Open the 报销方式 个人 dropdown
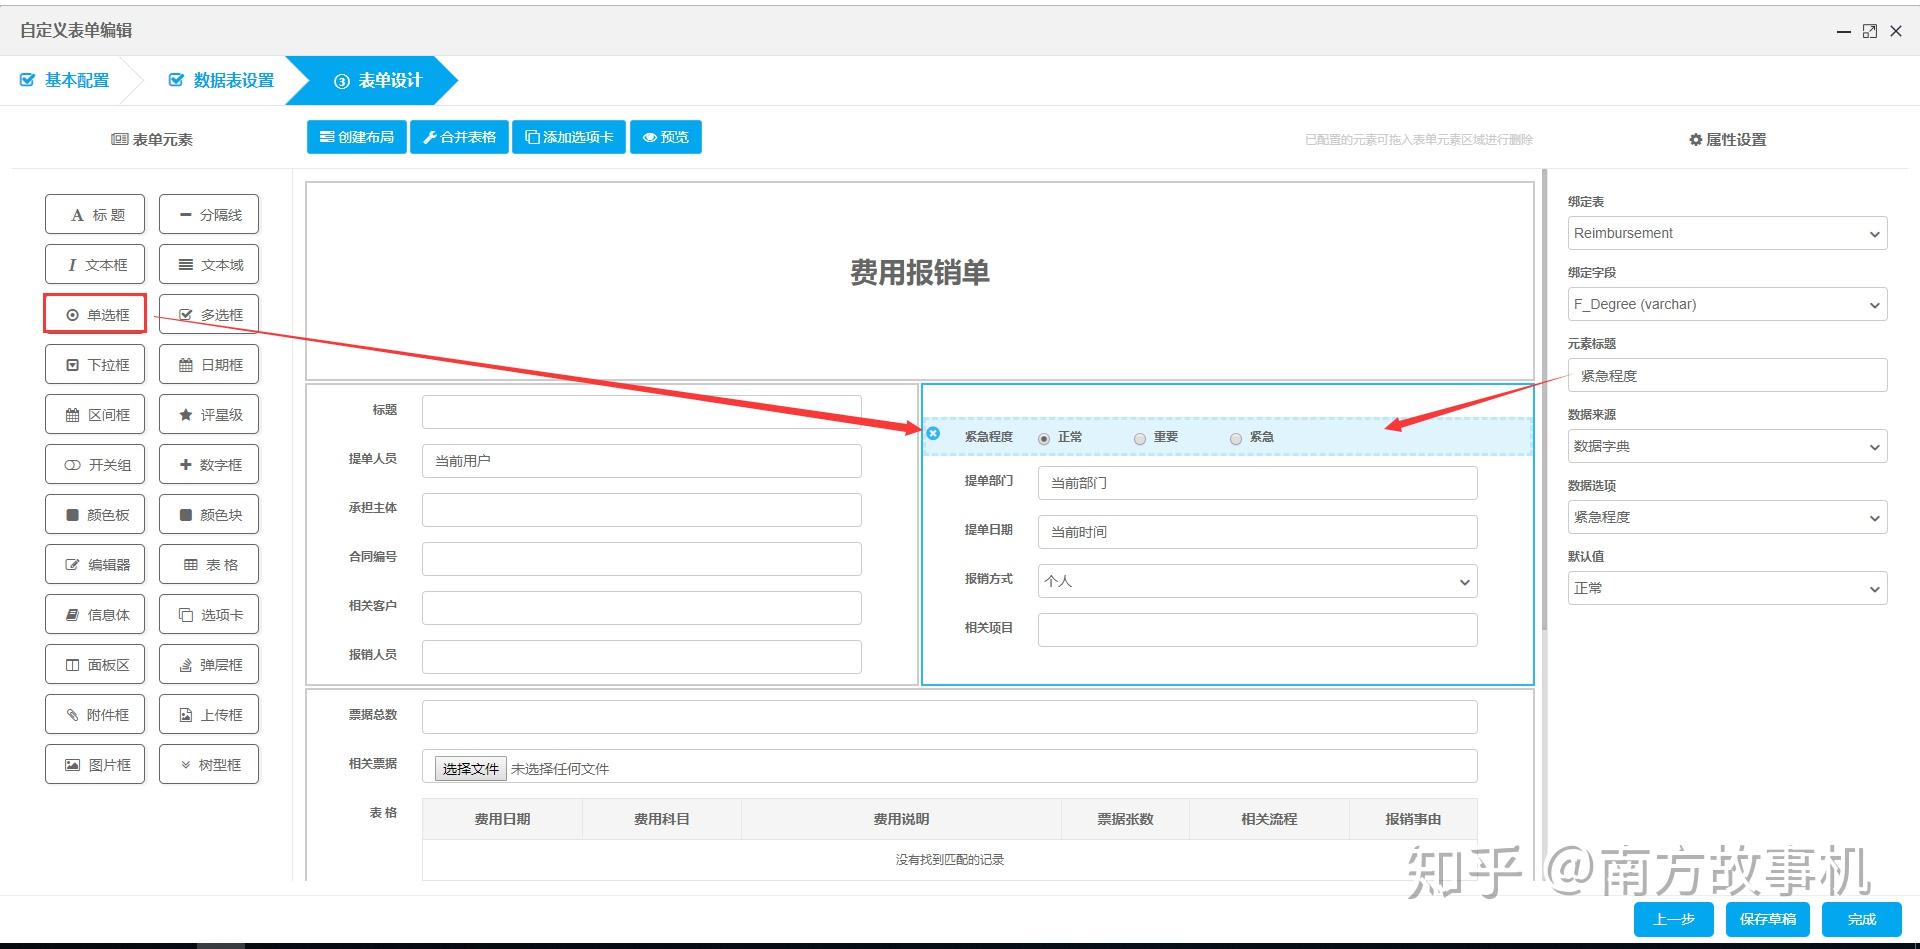 [1257, 581]
